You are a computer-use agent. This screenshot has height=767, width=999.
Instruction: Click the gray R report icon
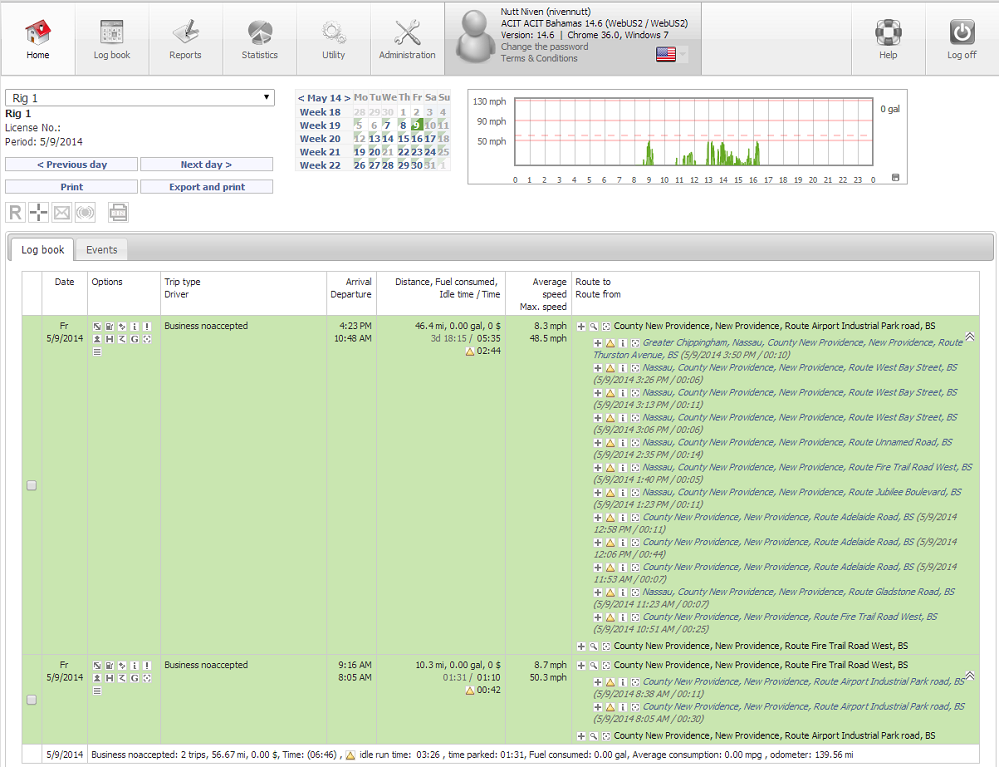(15, 212)
